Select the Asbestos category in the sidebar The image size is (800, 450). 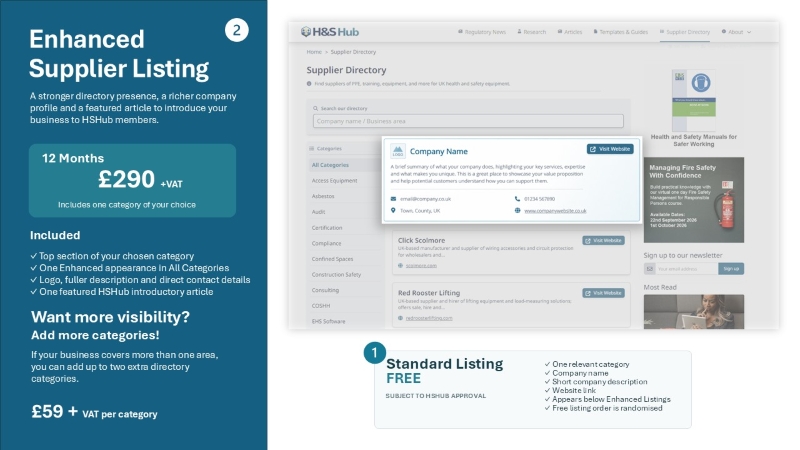tap(323, 196)
